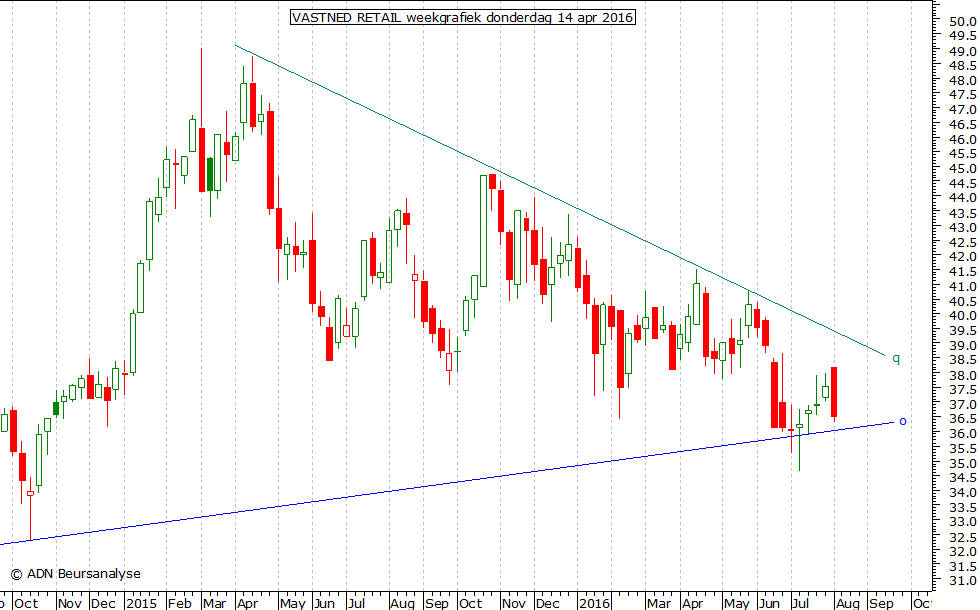The width and height of the screenshot is (980, 610).
Task: Click the 32.0 price axis label
Action: click(963, 551)
